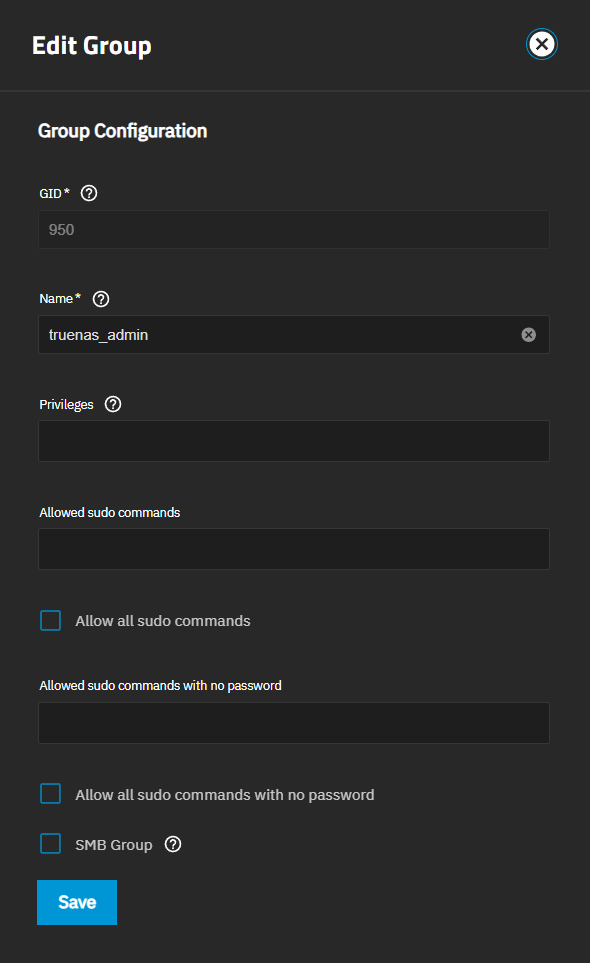Image resolution: width=590 pixels, height=963 pixels.
Task: Click into the Name field containing truenas_admin
Action: pos(293,335)
